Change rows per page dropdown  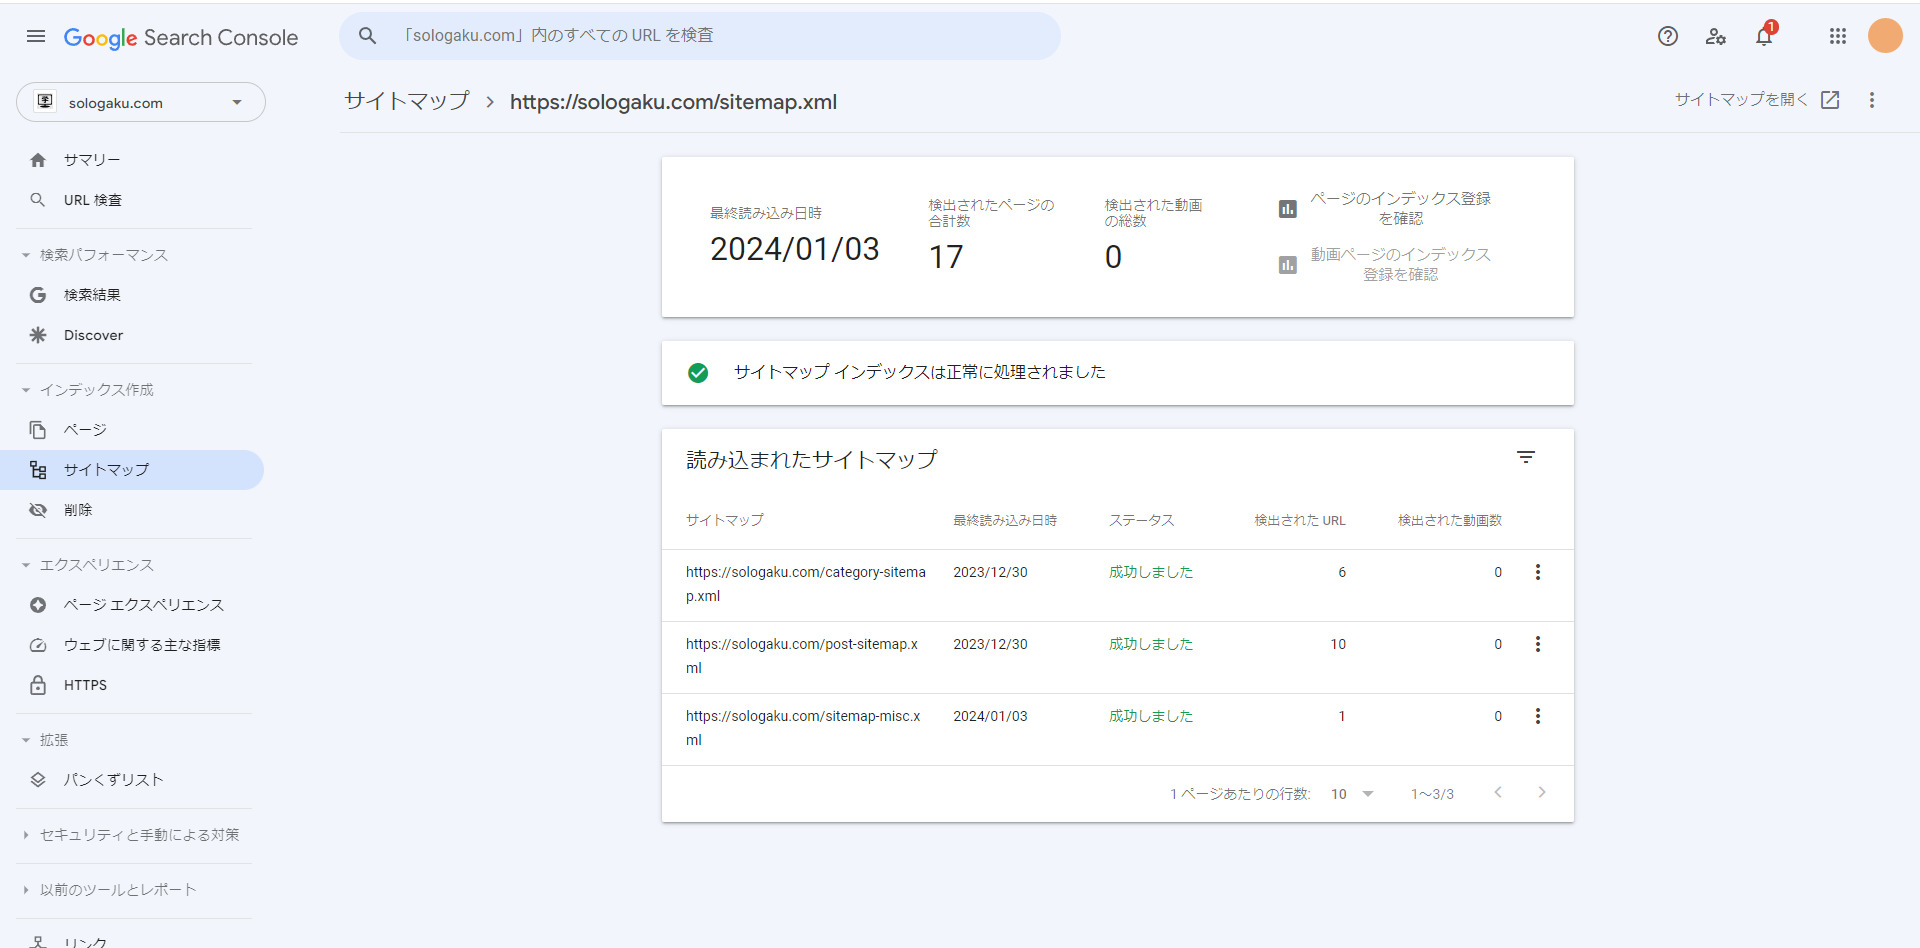[1351, 794]
